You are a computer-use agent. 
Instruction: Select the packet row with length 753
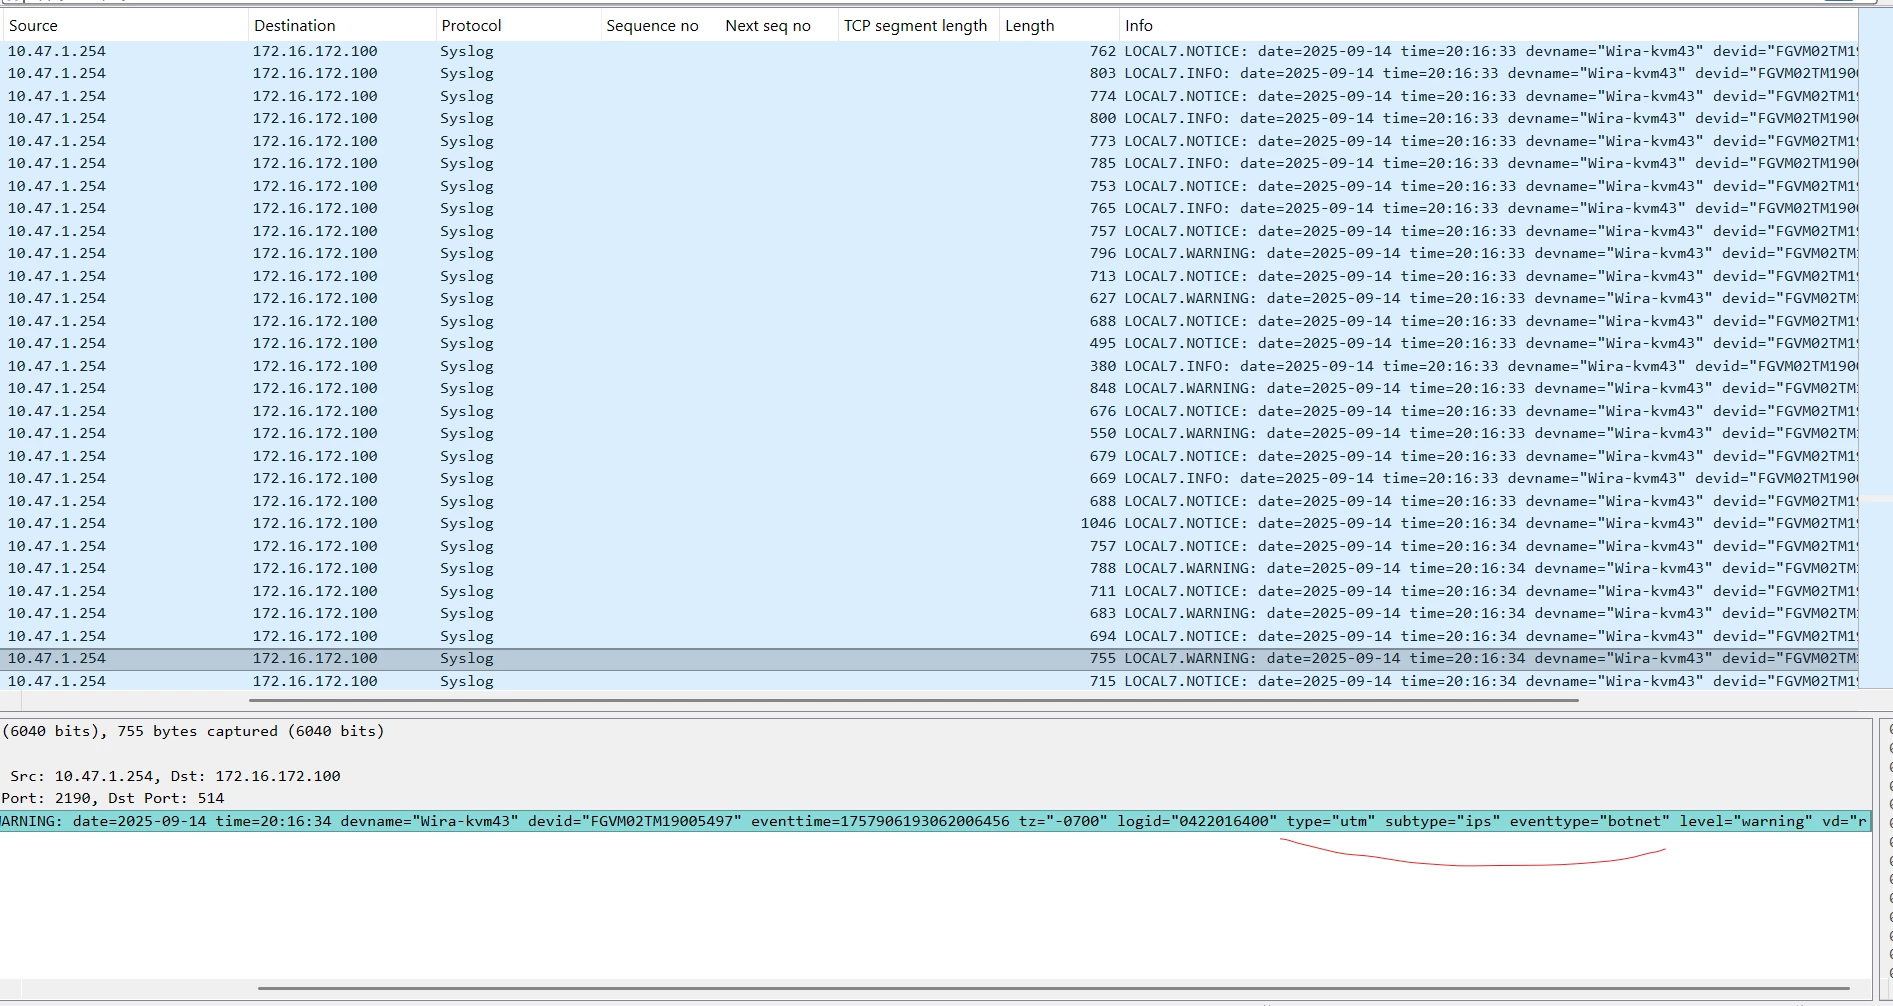(x=929, y=186)
